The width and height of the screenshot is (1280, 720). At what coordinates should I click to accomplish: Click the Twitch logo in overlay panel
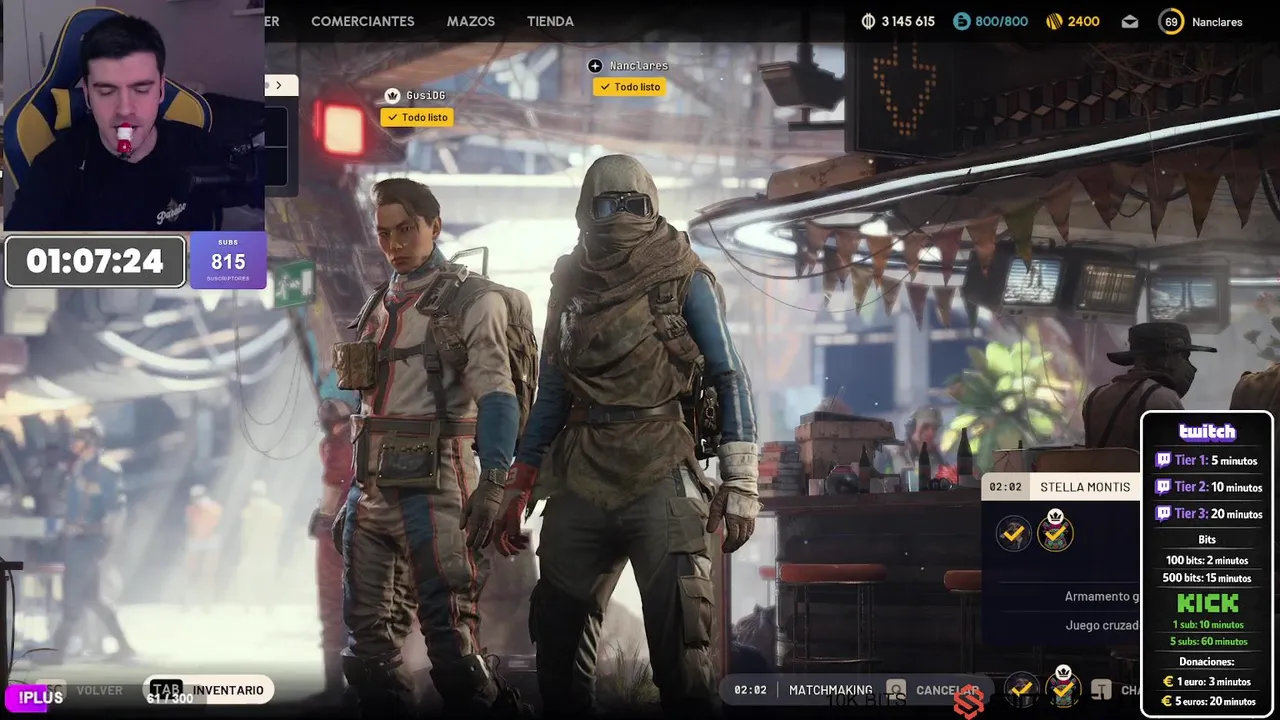(x=1207, y=432)
